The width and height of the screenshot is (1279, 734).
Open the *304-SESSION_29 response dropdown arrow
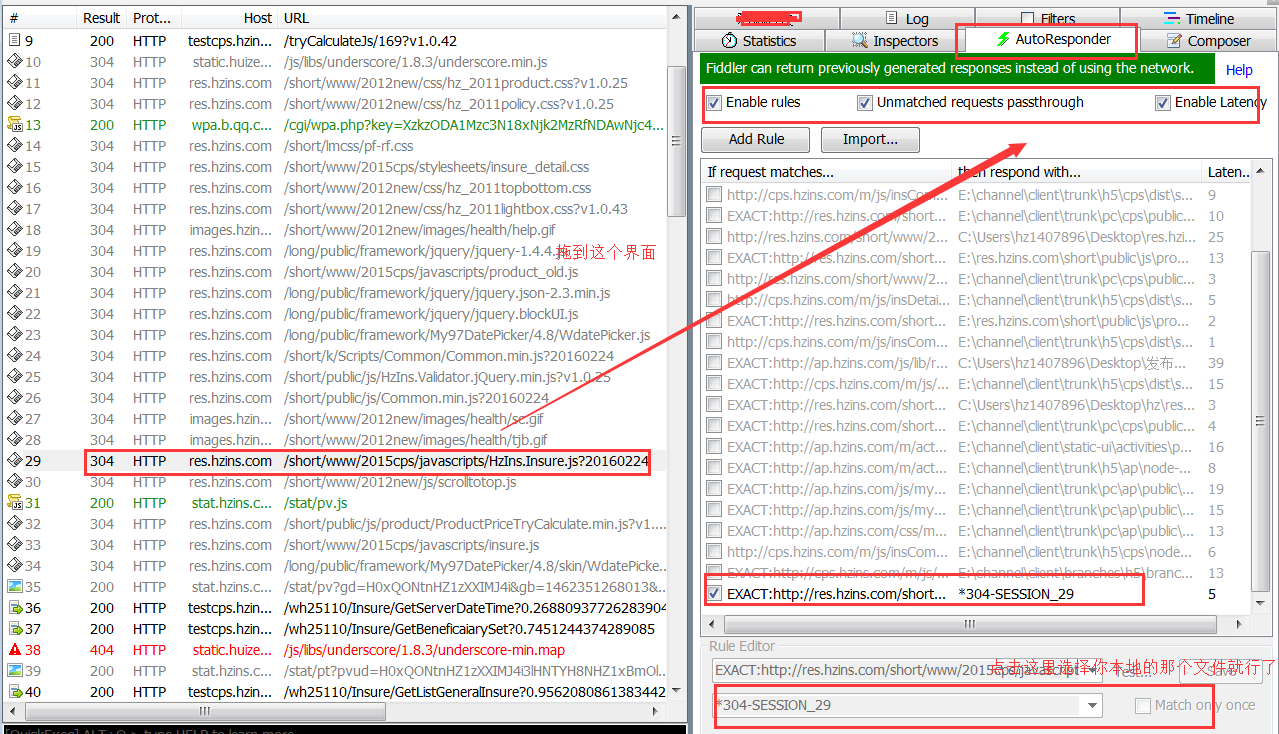click(x=1093, y=705)
